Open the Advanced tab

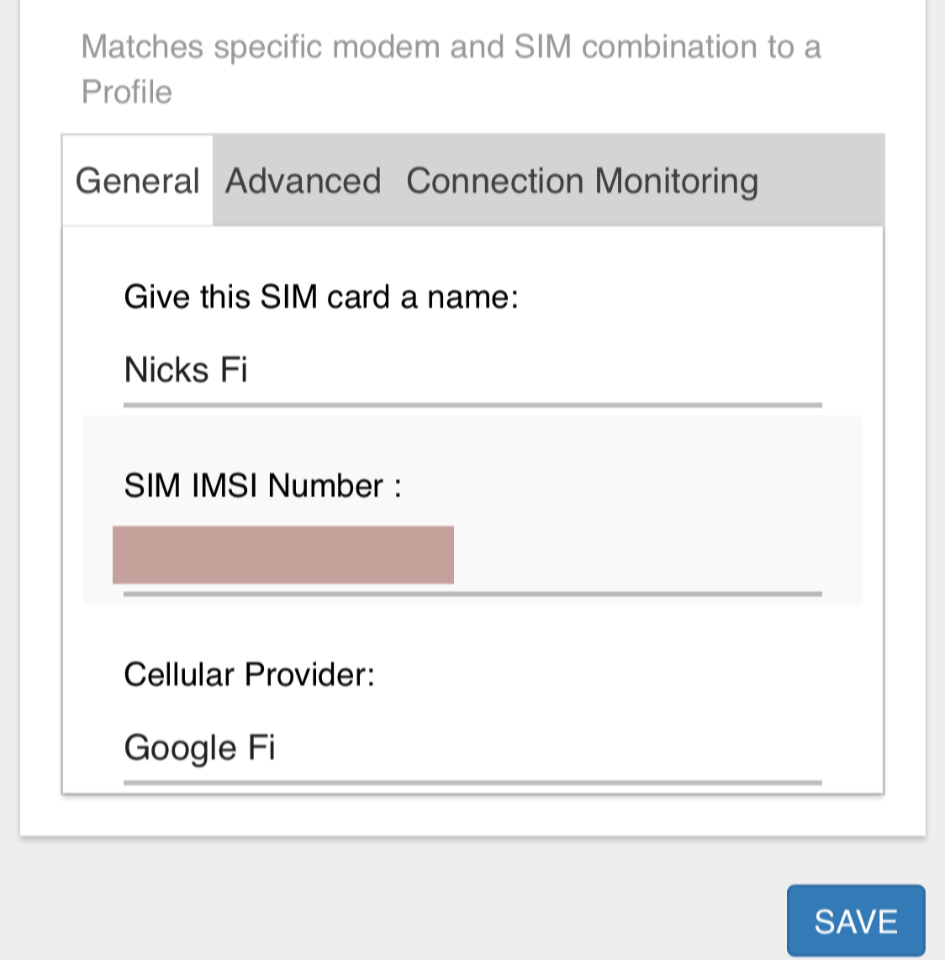pyautogui.click(x=303, y=181)
